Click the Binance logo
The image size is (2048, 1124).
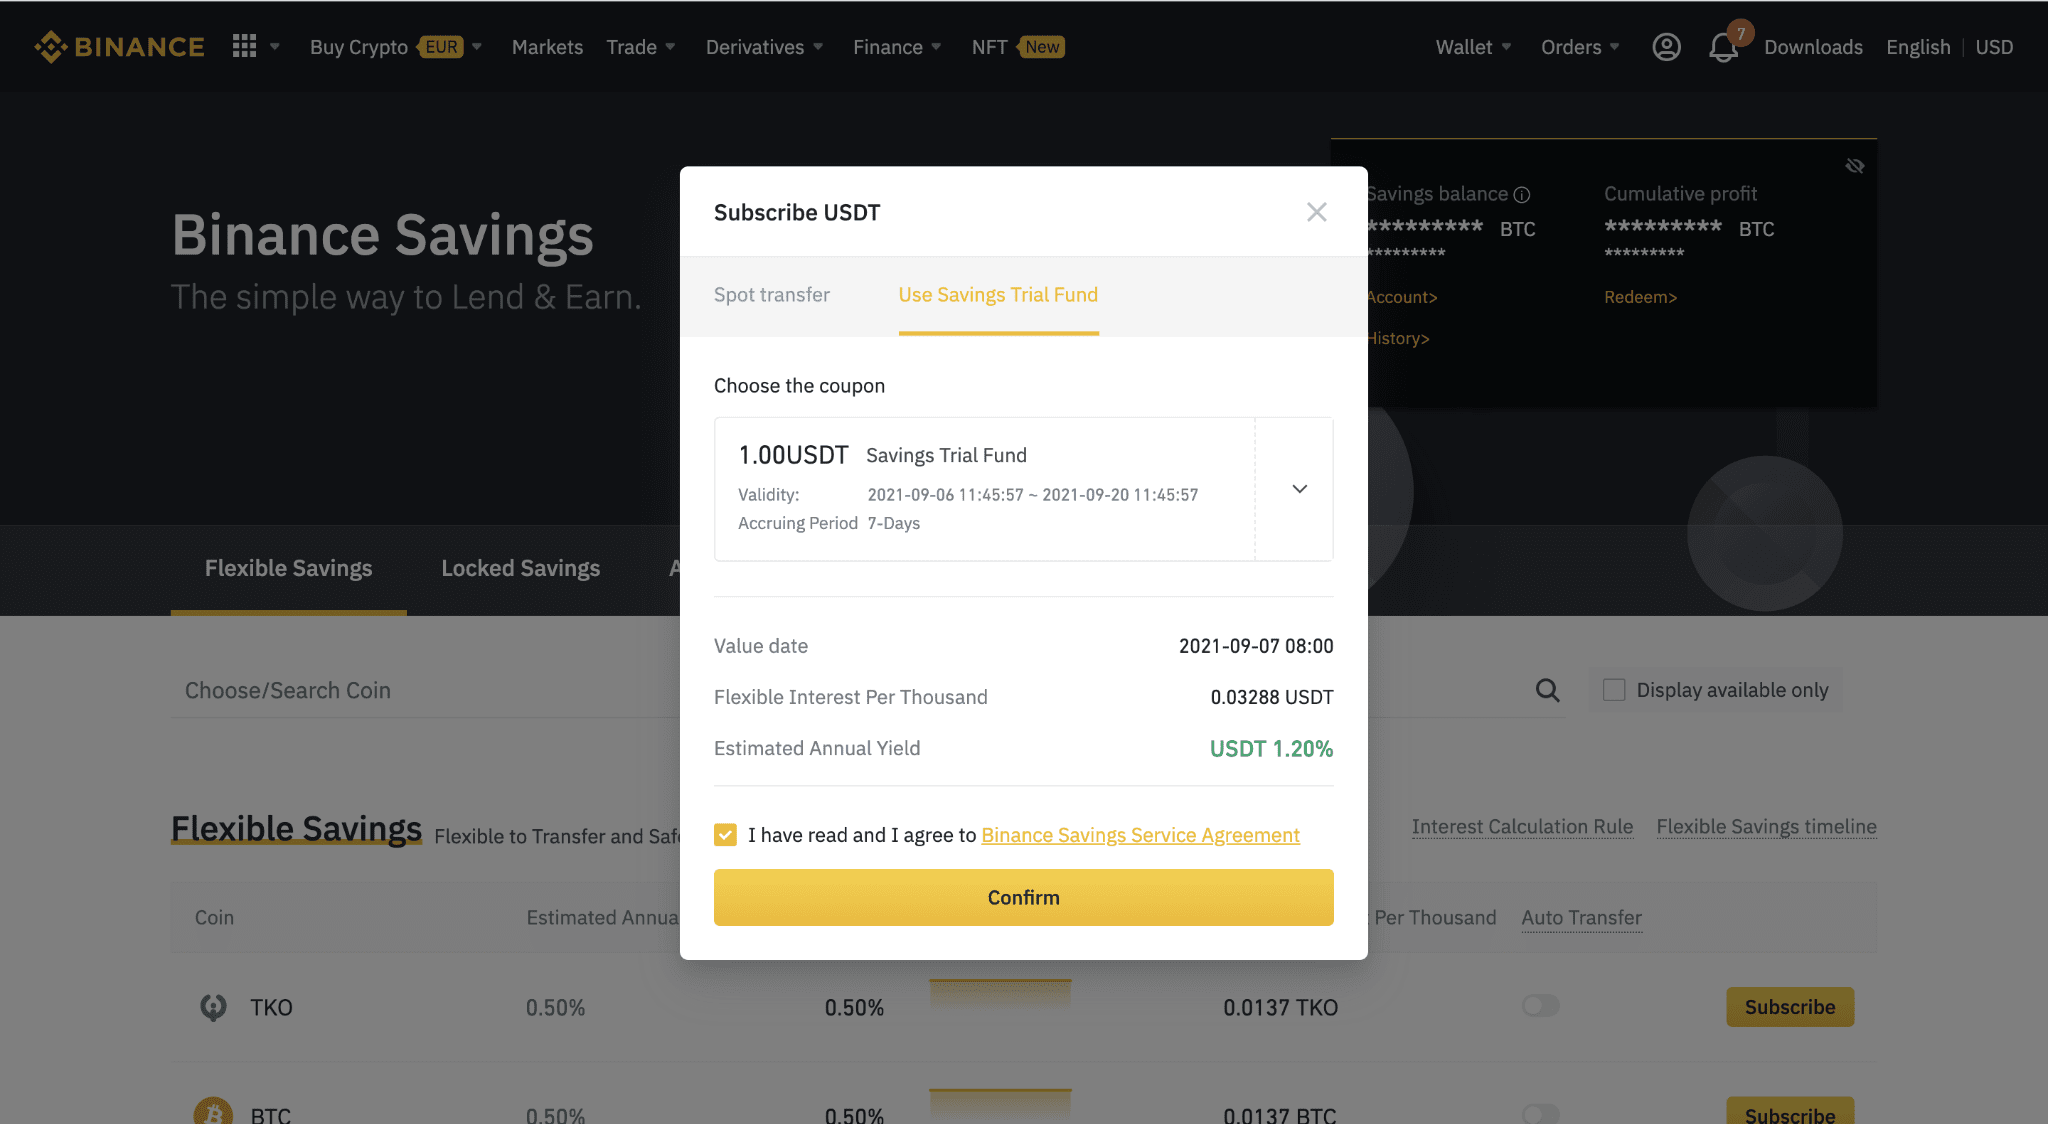(119, 47)
